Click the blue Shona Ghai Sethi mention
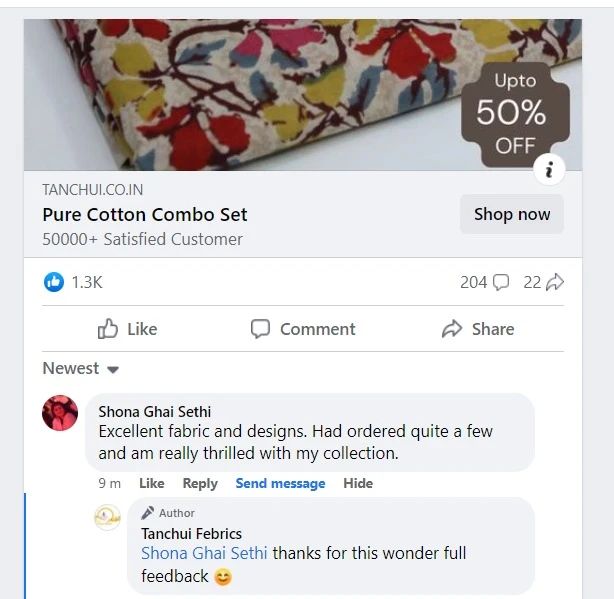The width and height of the screenshot is (614, 599). pos(204,554)
